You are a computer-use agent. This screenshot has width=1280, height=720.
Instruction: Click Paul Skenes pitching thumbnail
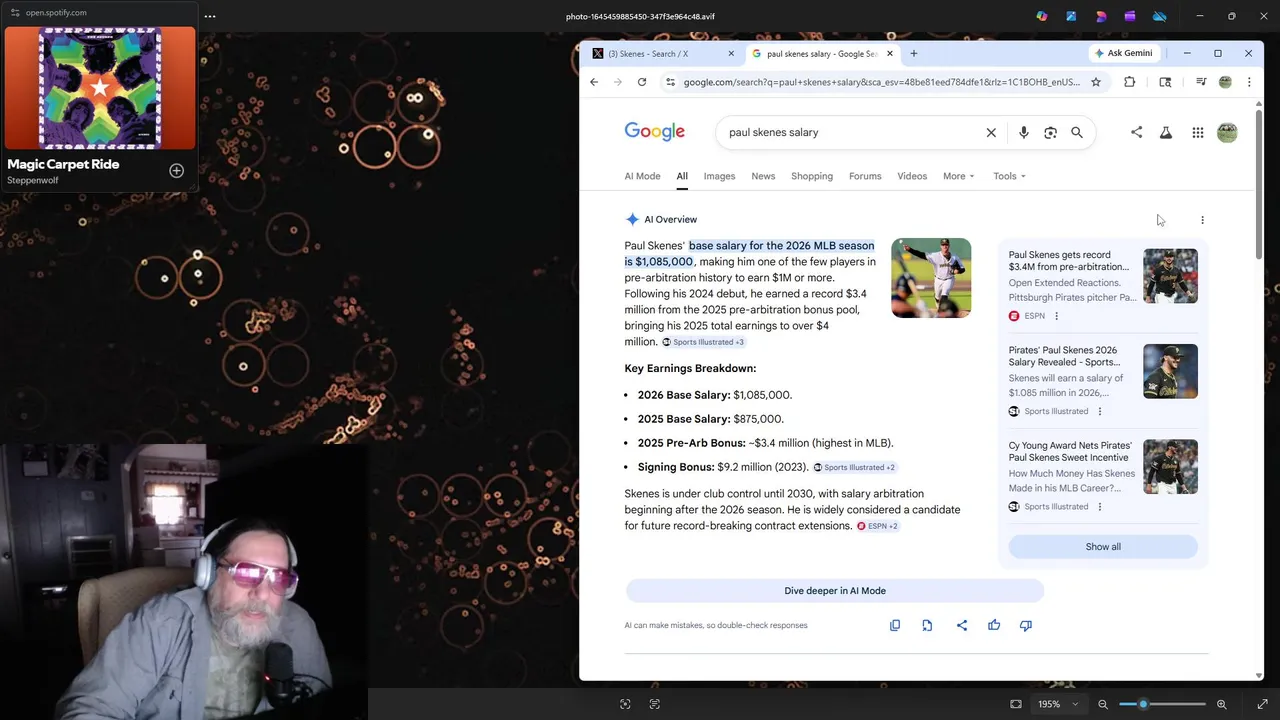pos(931,278)
